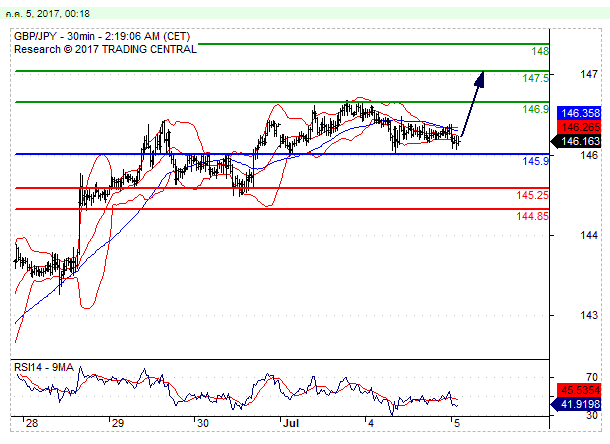The width and height of the screenshot is (610, 444).
Task: Select the 144.85 support level label
Action: coord(532,216)
